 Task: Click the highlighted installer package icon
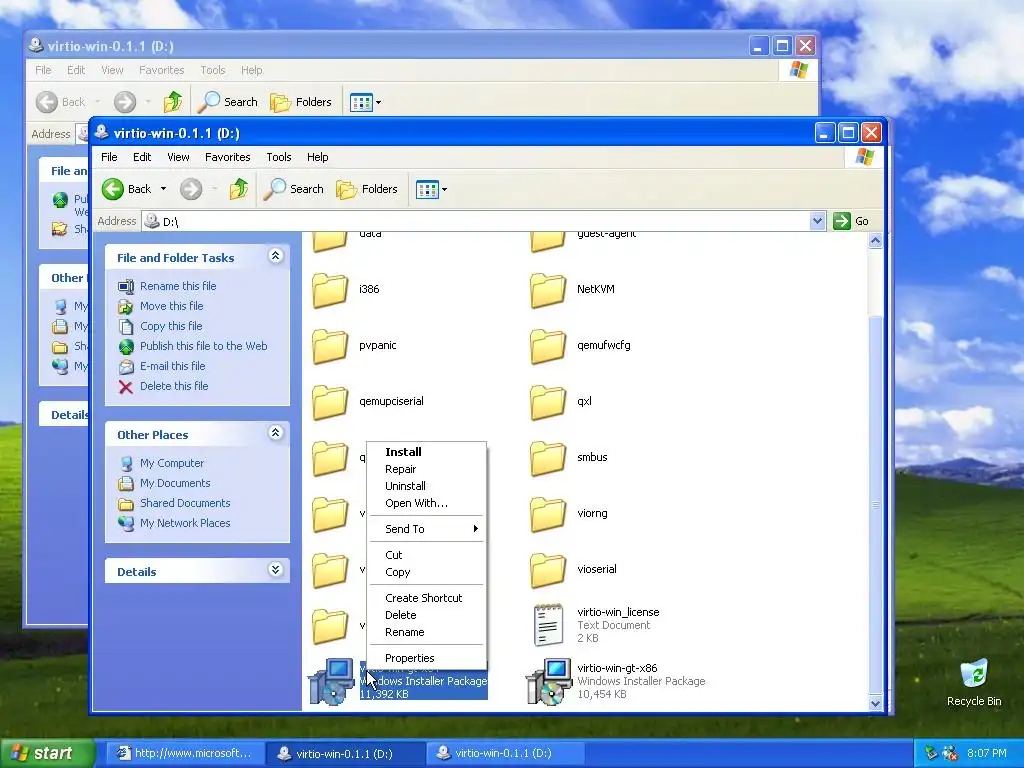[x=331, y=682]
